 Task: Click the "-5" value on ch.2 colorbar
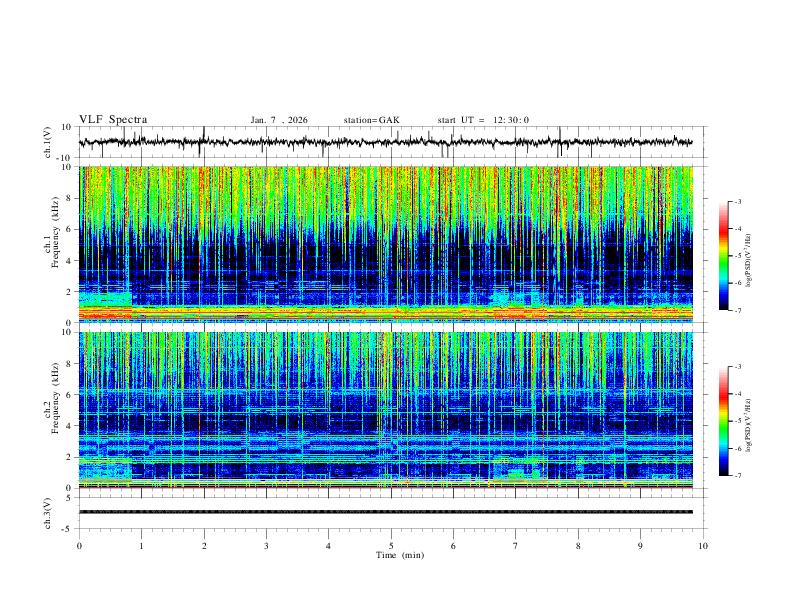pyautogui.click(x=737, y=421)
